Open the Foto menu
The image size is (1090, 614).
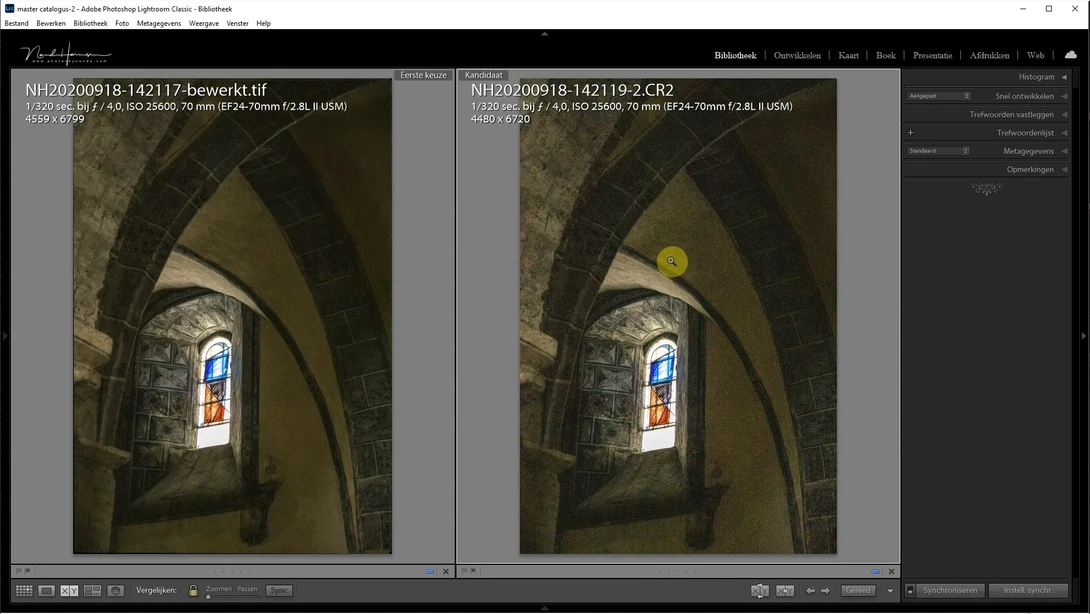click(122, 23)
